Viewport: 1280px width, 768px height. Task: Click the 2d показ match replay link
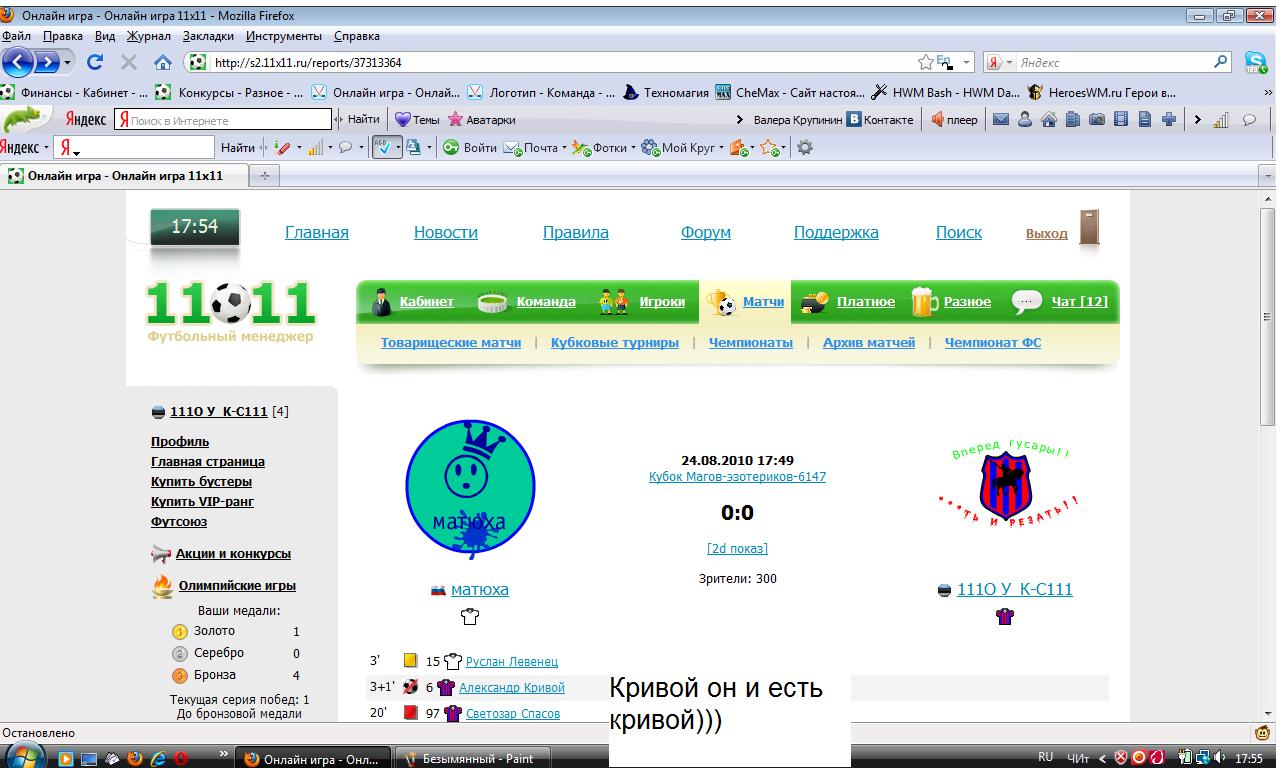point(737,548)
